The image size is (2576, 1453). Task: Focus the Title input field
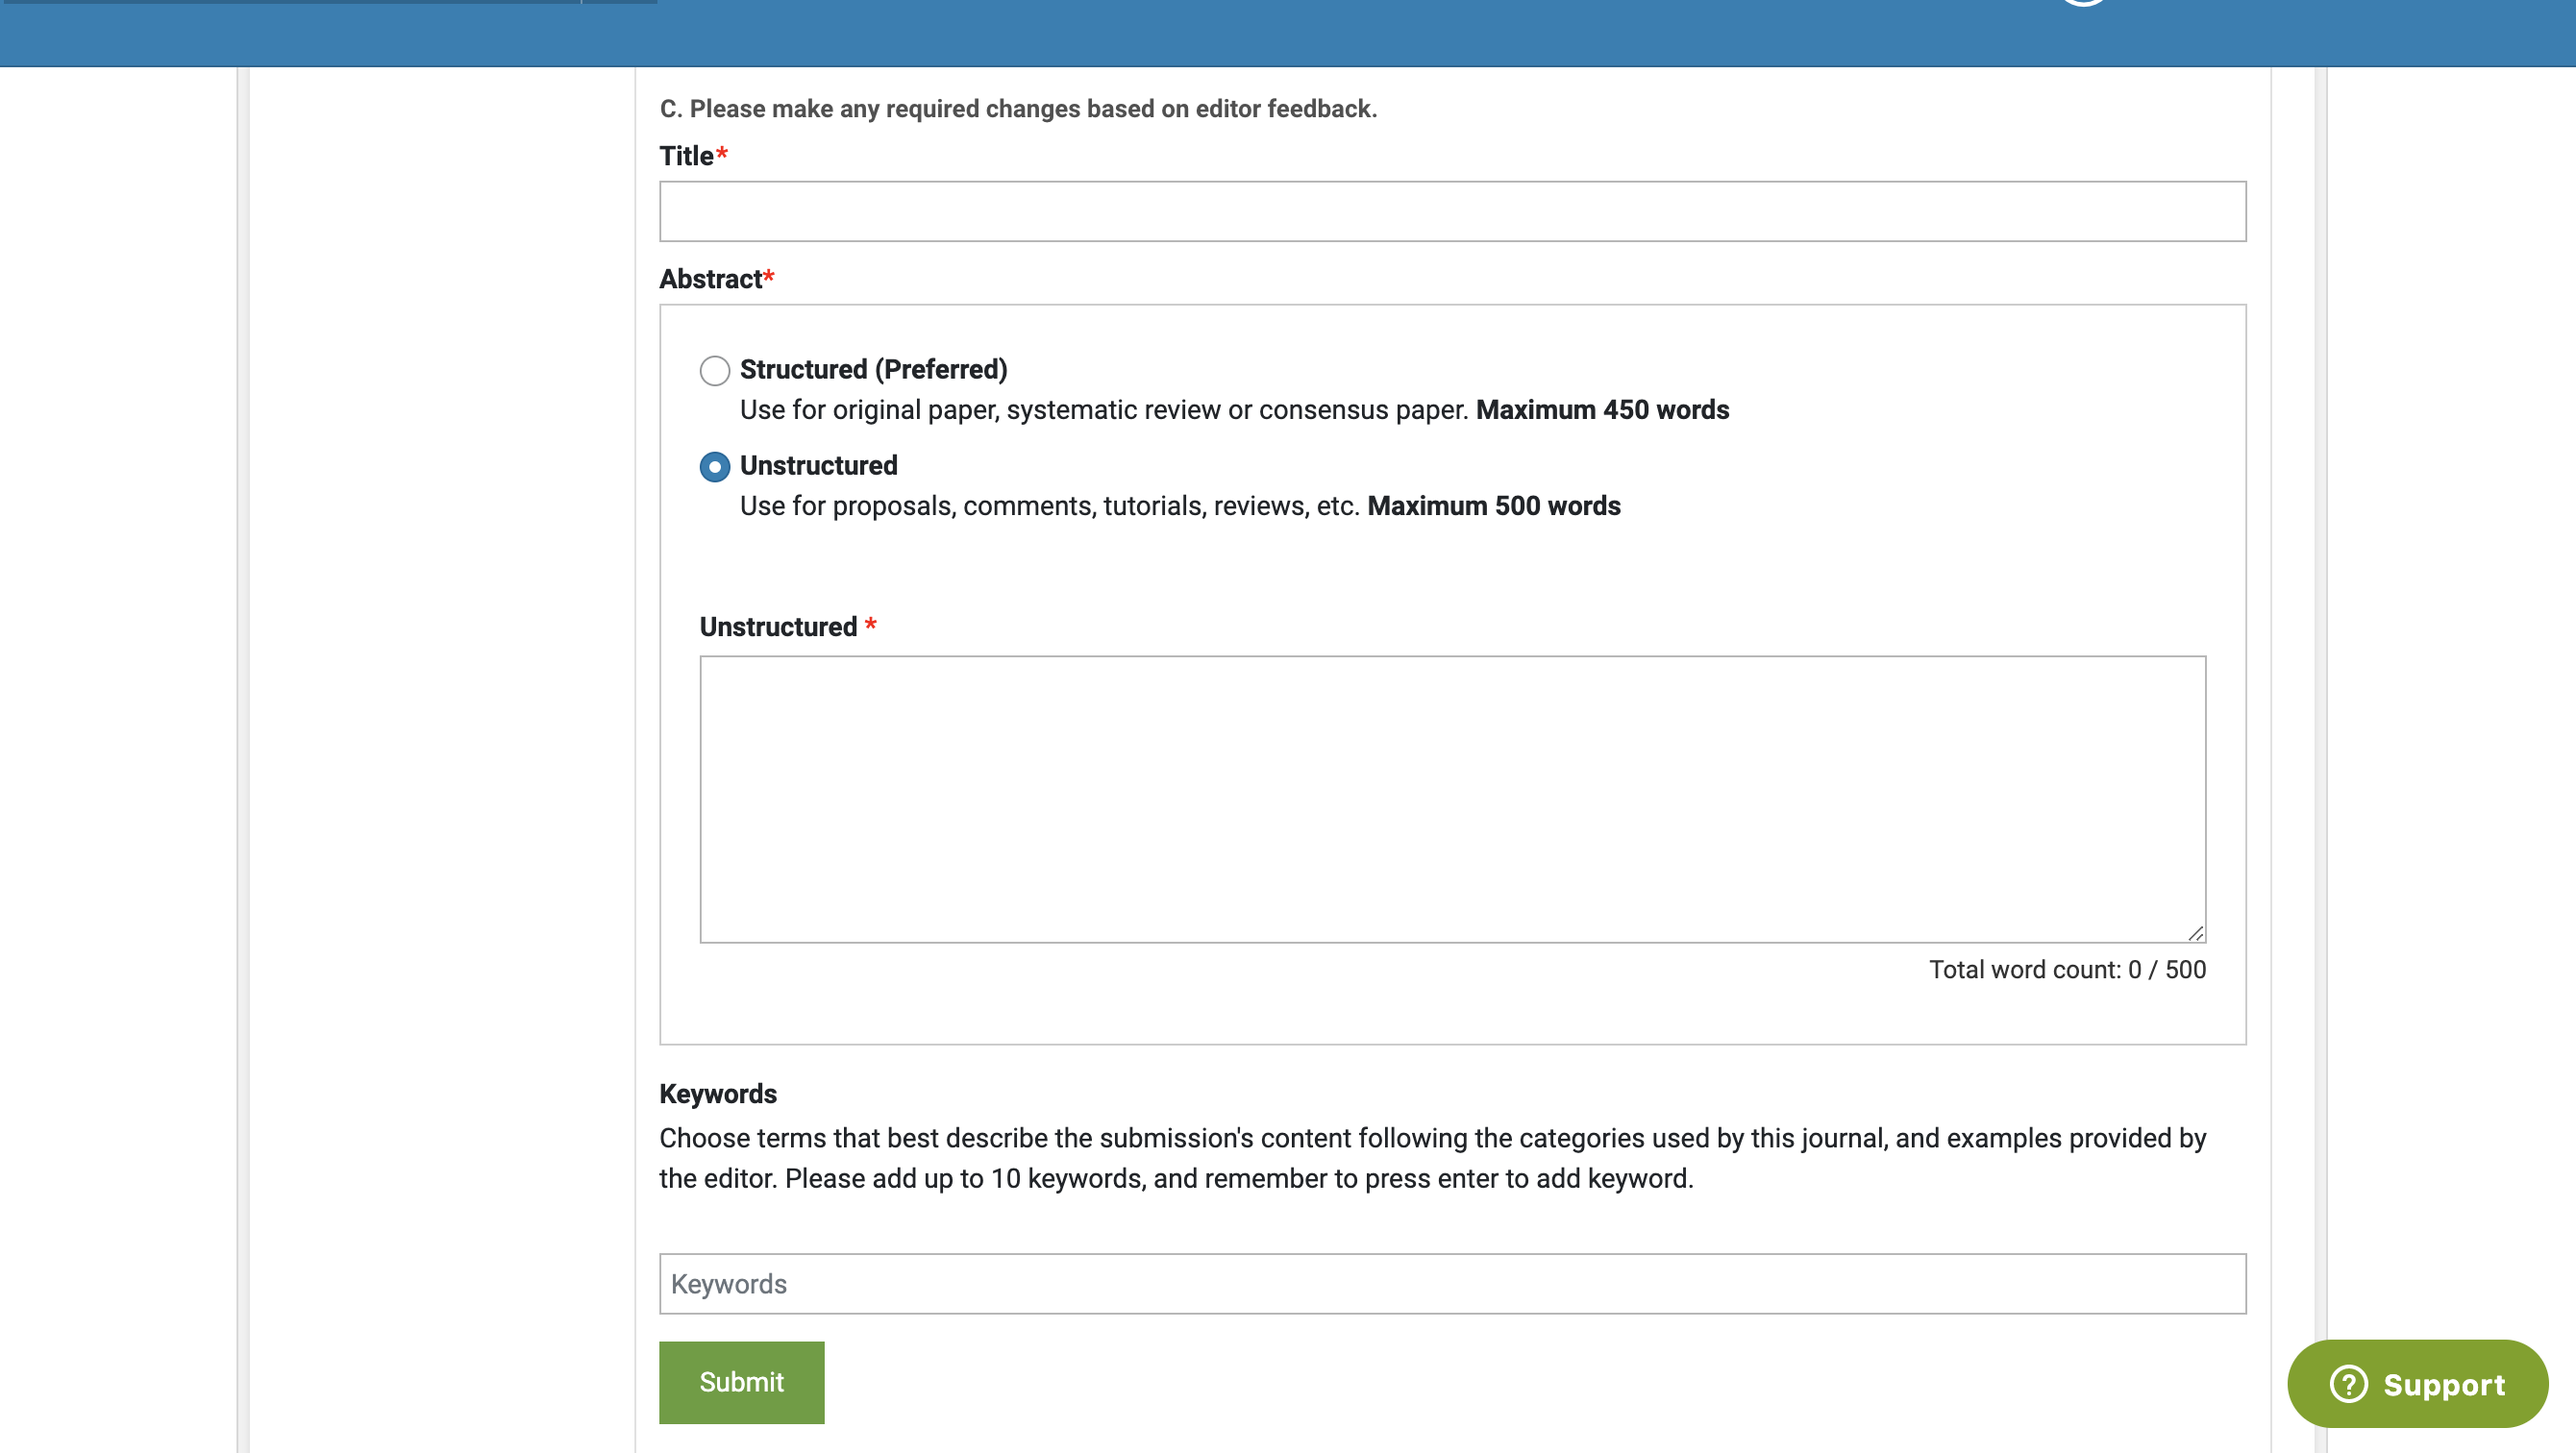pyautogui.click(x=1452, y=211)
